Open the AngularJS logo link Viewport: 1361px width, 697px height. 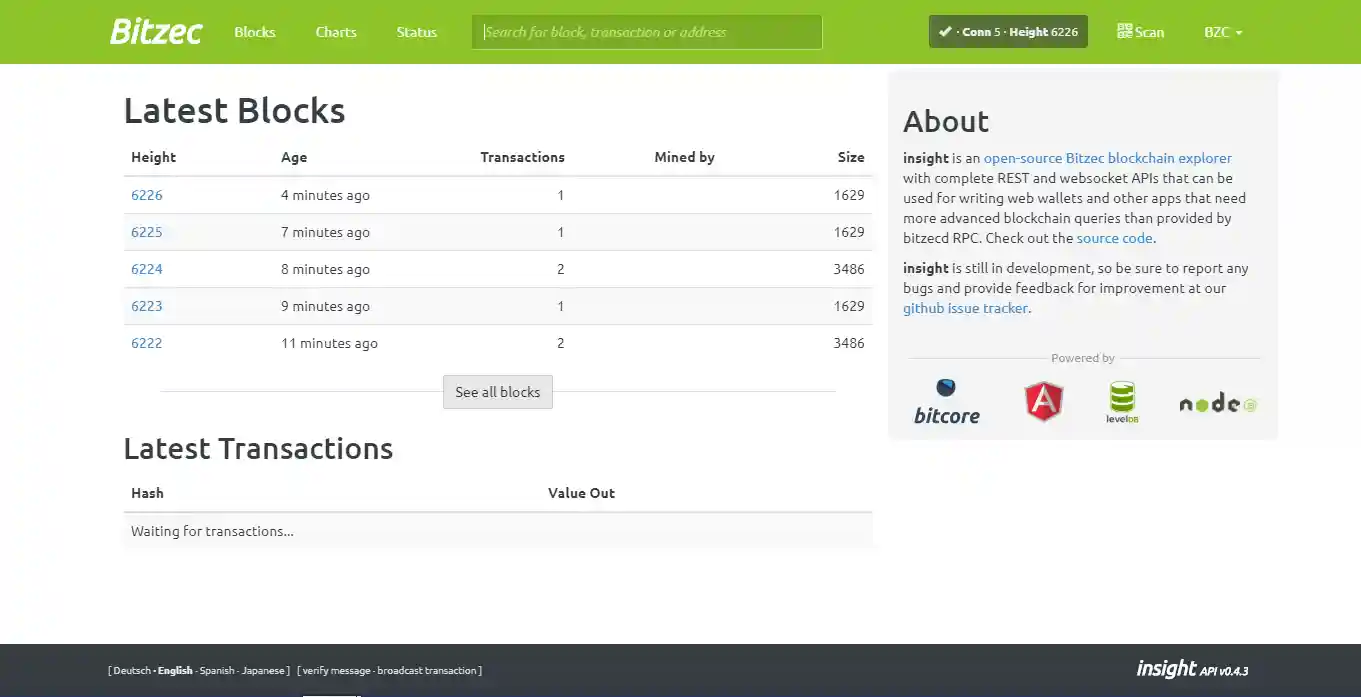[x=1043, y=401]
